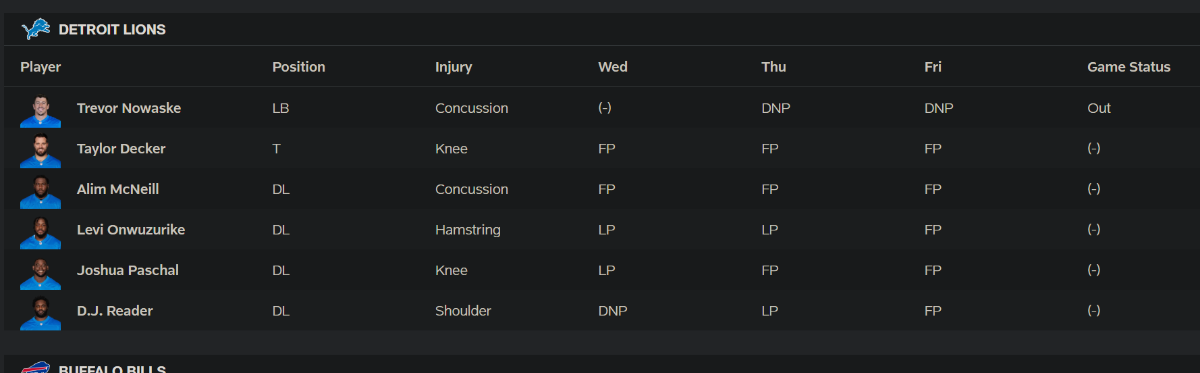Click the Detroit Lions team heading
Image resolution: width=1200 pixels, height=373 pixels.
(x=112, y=30)
